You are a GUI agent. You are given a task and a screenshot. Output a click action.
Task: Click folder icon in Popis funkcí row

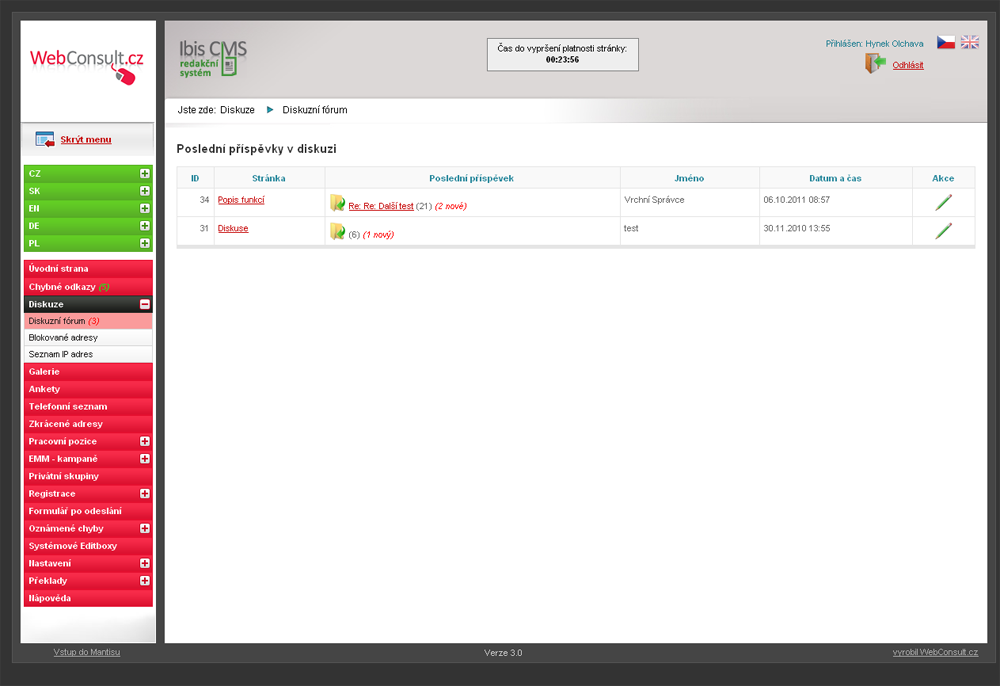tap(337, 203)
